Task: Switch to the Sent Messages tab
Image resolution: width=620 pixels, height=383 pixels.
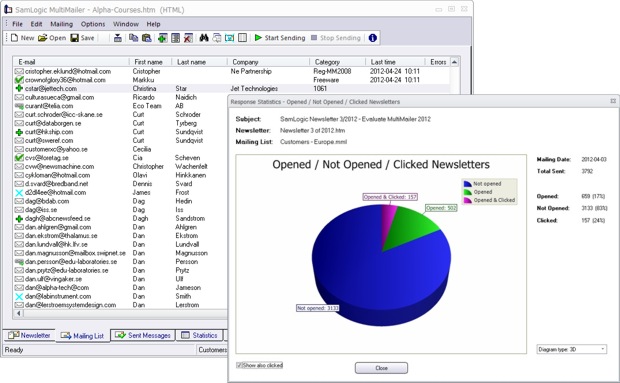Action: [143, 335]
